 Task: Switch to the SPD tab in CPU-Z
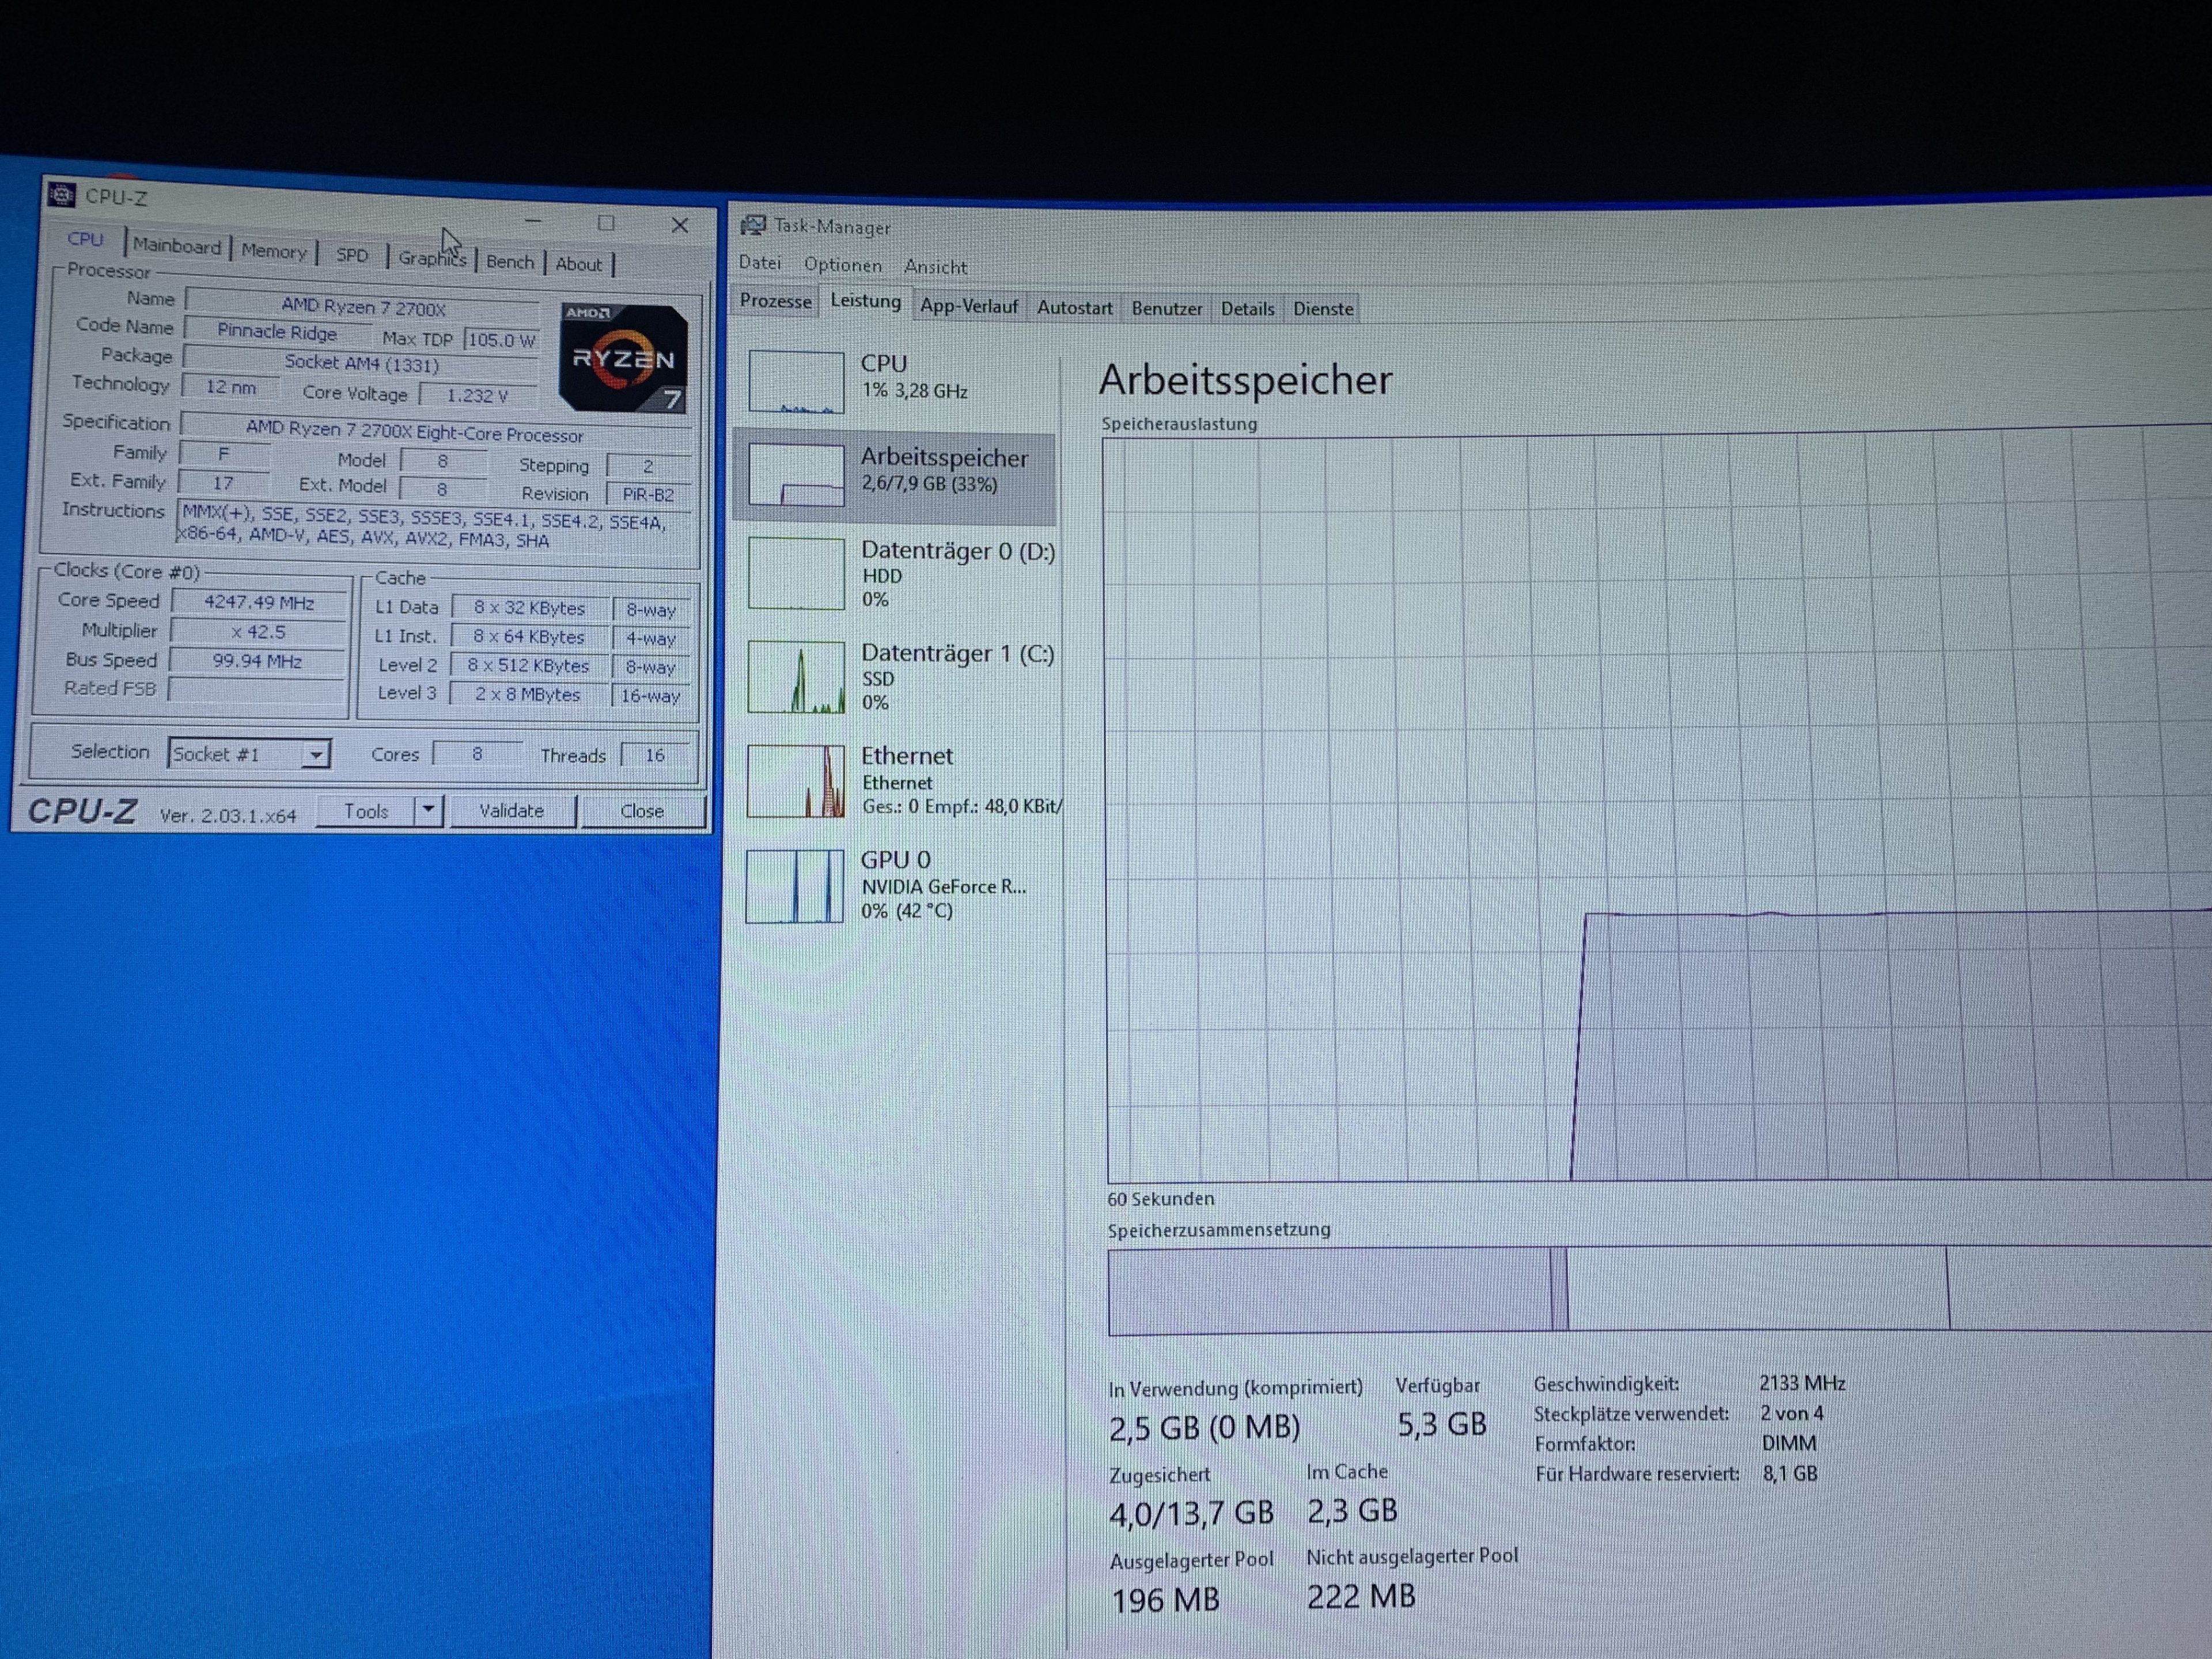click(352, 255)
